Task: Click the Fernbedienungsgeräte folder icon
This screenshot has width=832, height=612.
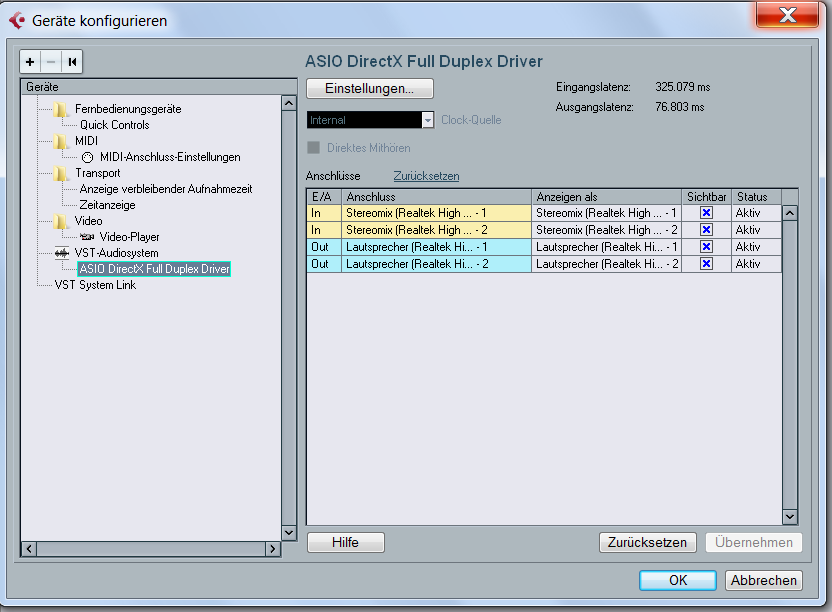Action: pos(61,109)
